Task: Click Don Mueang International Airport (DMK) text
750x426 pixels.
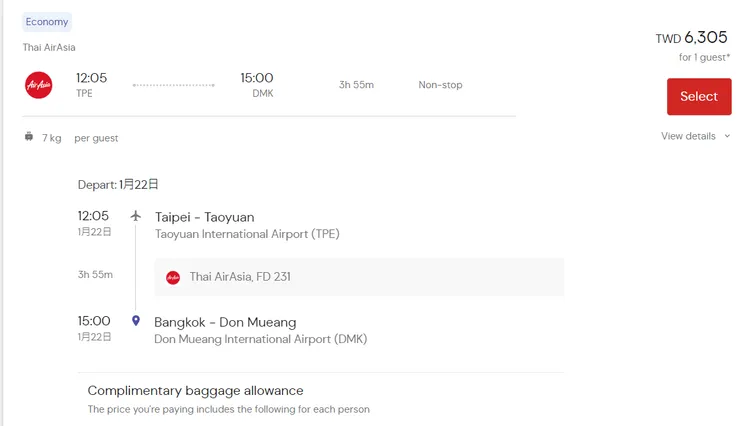Action: [x=260, y=339]
